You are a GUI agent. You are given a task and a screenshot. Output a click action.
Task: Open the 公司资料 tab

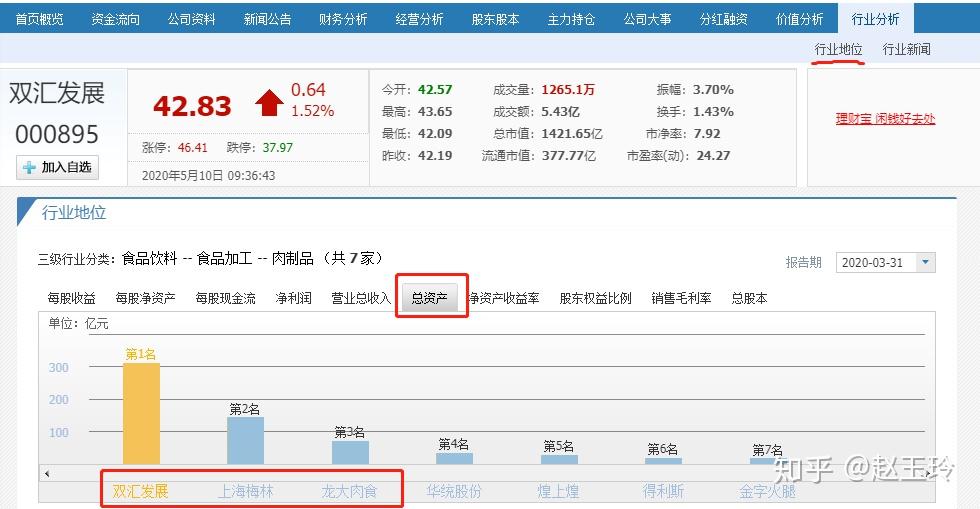191,19
